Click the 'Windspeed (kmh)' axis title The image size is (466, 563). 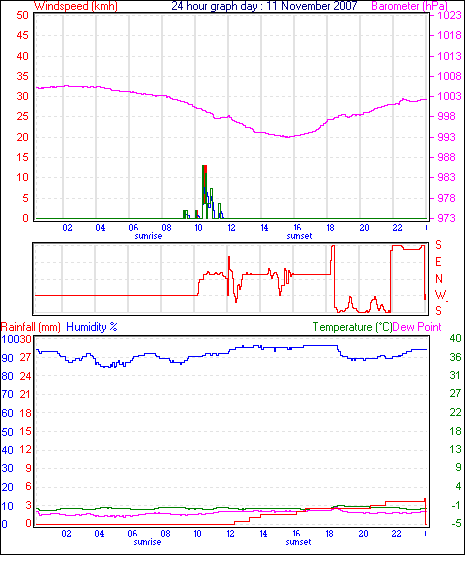[x=76, y=6]
